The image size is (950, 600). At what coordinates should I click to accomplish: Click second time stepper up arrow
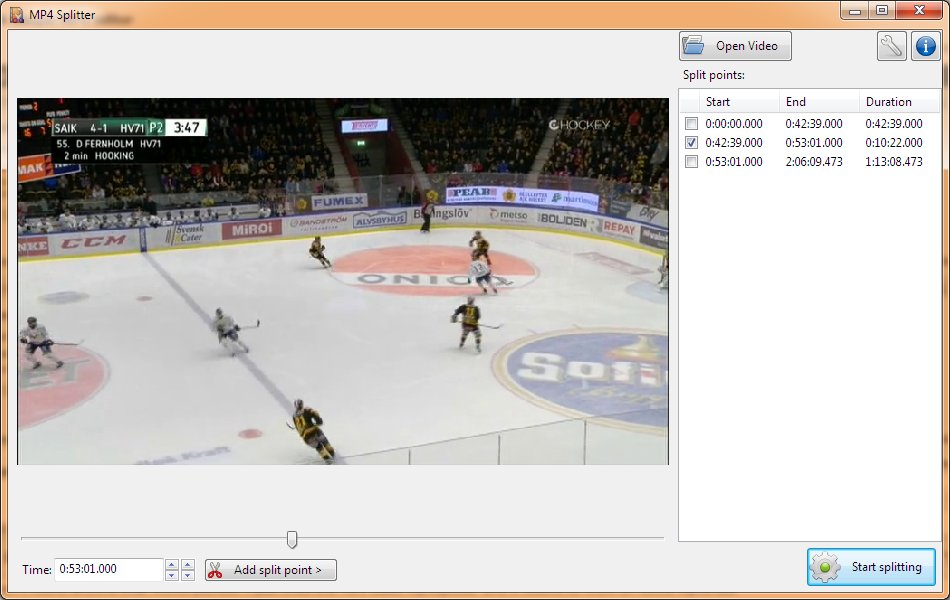[188, 565]
